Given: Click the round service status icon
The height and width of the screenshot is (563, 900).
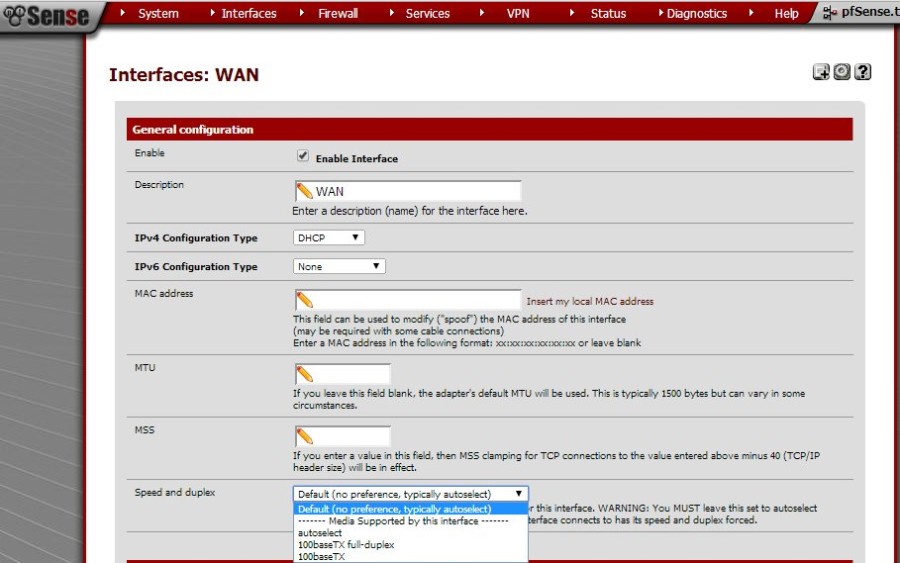Looking at the screenshot, I should (x=843, y=72).
